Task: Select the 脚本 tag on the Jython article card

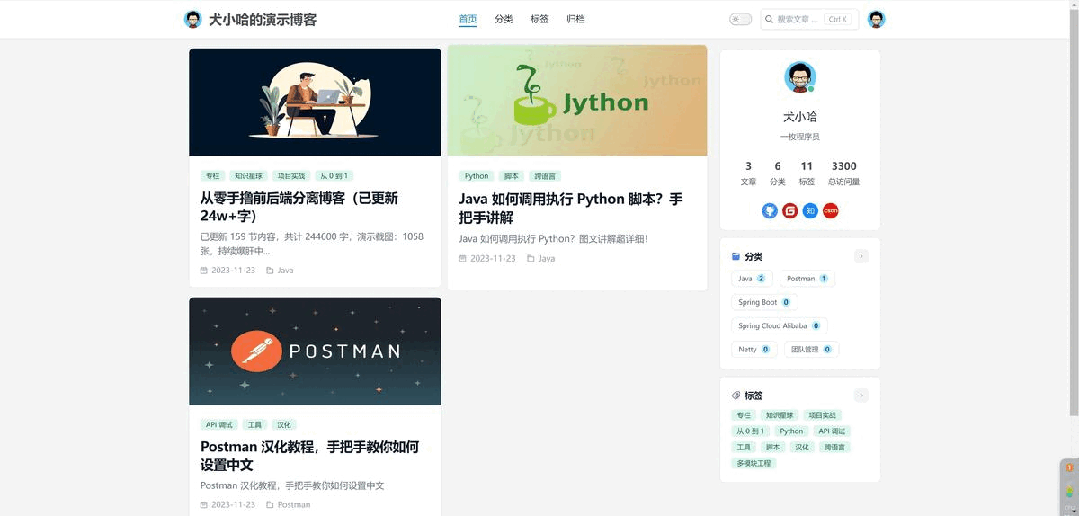Action: [511, 176]
